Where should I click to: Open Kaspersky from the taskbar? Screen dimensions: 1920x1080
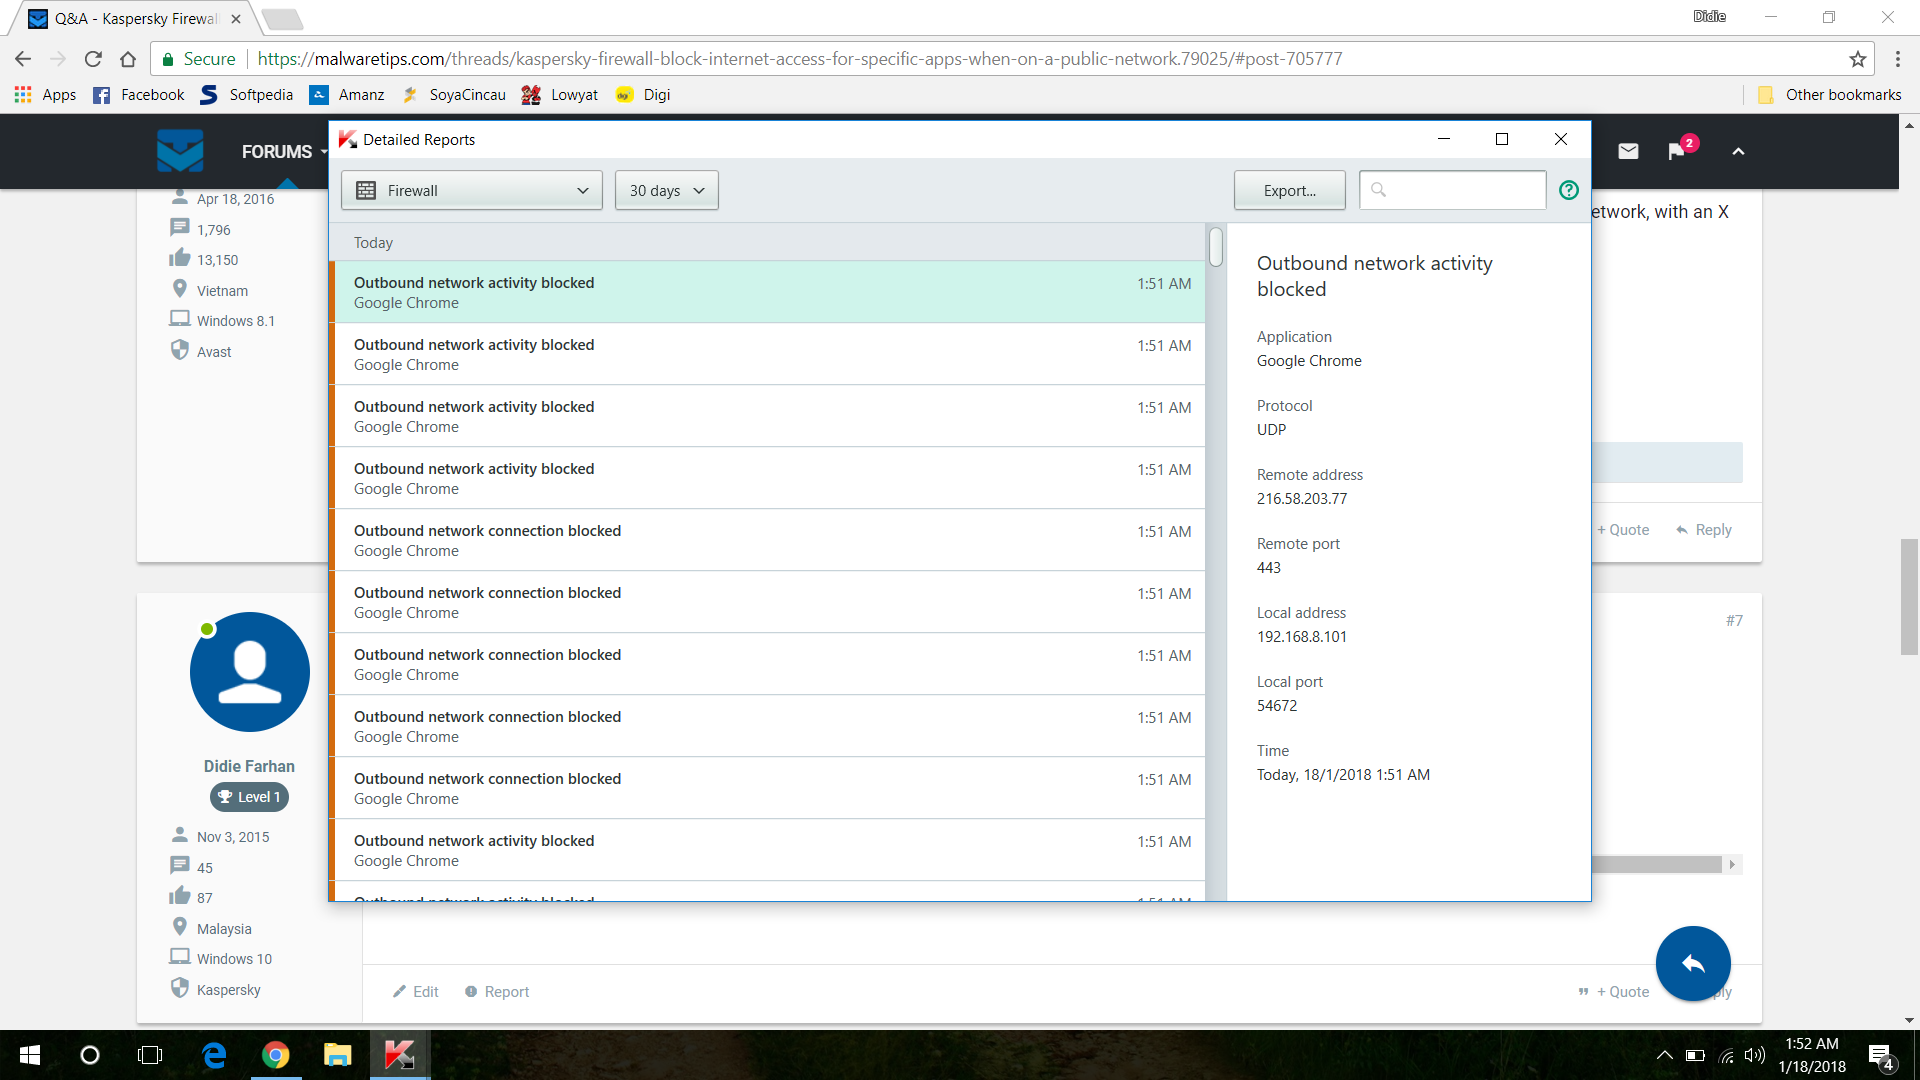pos(399,1054)
